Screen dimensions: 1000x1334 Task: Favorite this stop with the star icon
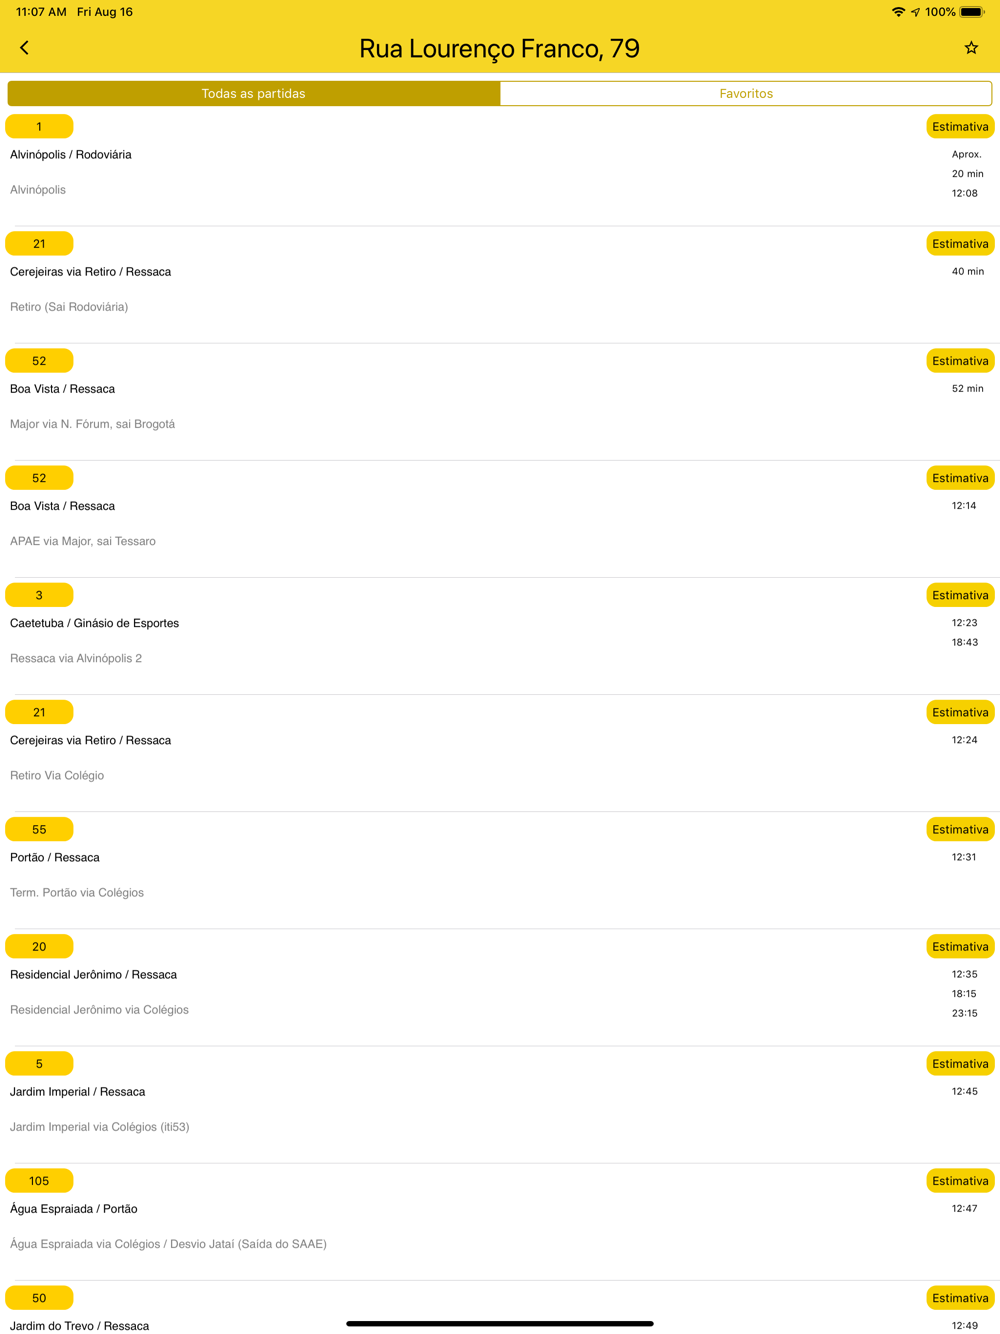point(971,48)
